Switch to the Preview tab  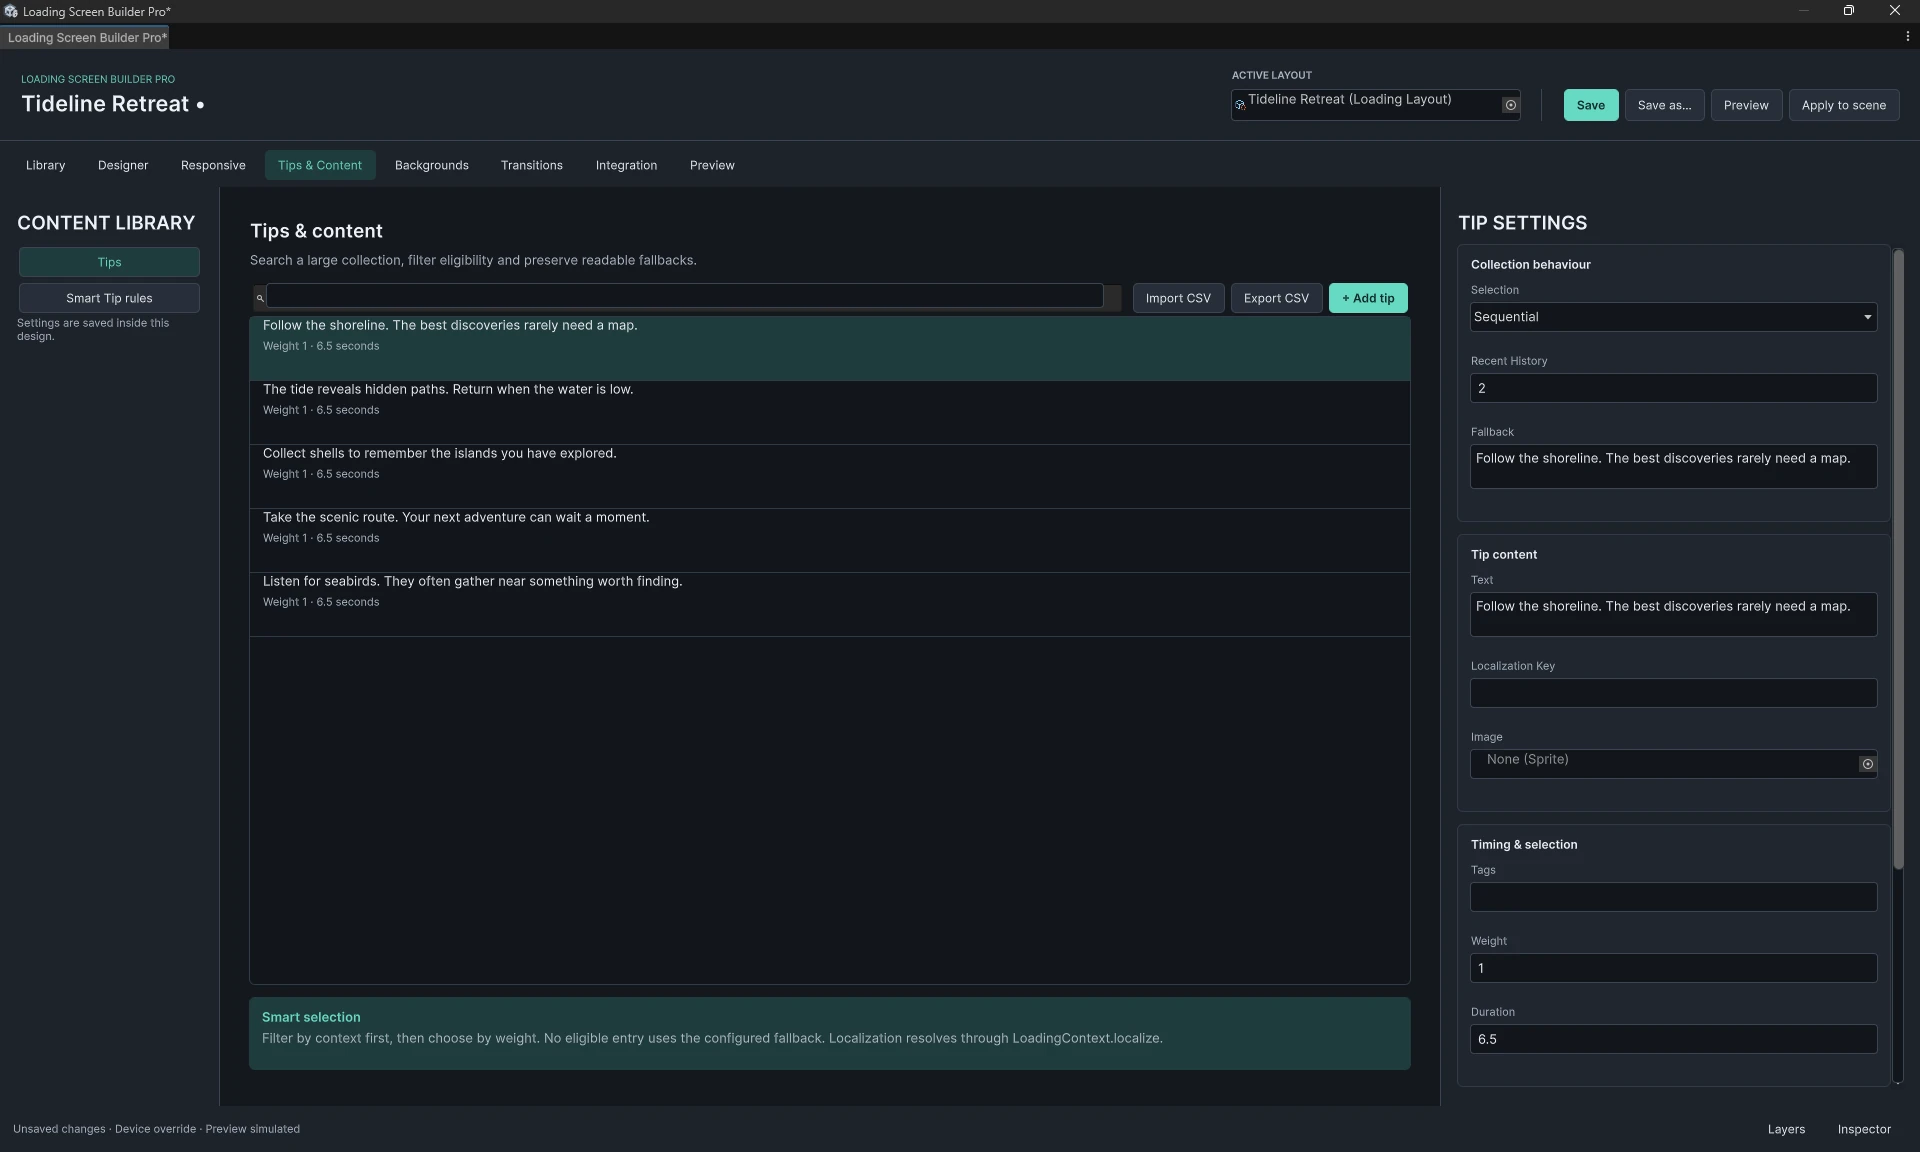tap(712, 165)
